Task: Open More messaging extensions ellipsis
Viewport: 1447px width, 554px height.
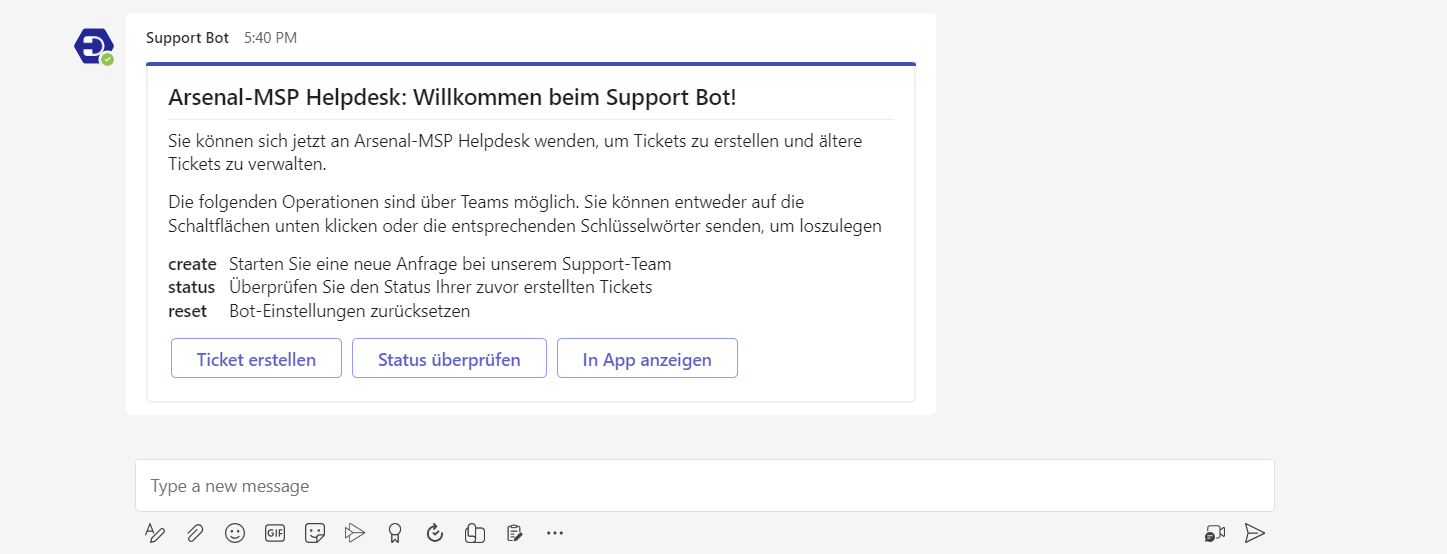Action: (555, 533)
